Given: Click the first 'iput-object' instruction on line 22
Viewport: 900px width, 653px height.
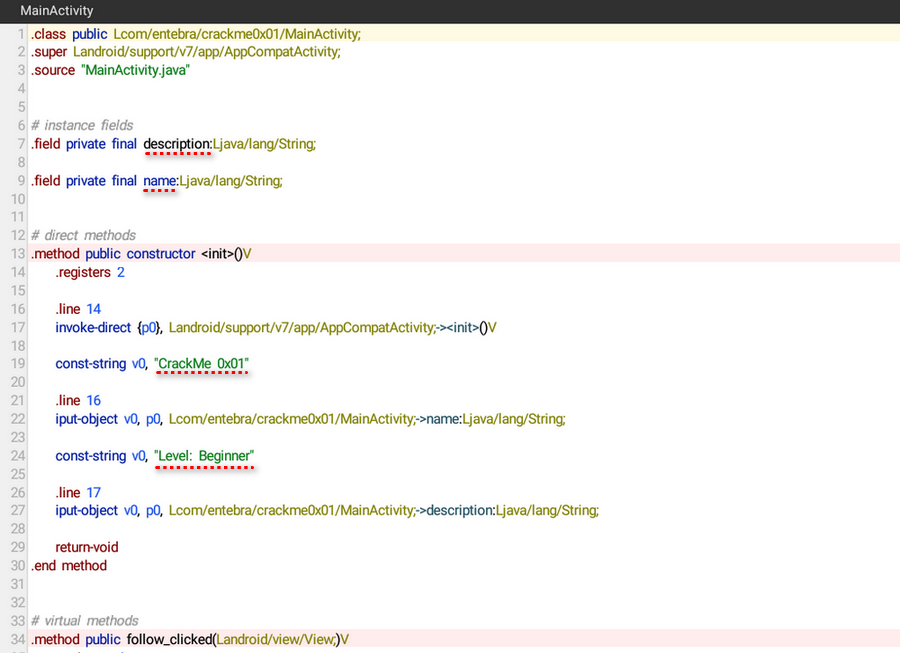Looking at the screenshot, I should [x=88, y=419].
